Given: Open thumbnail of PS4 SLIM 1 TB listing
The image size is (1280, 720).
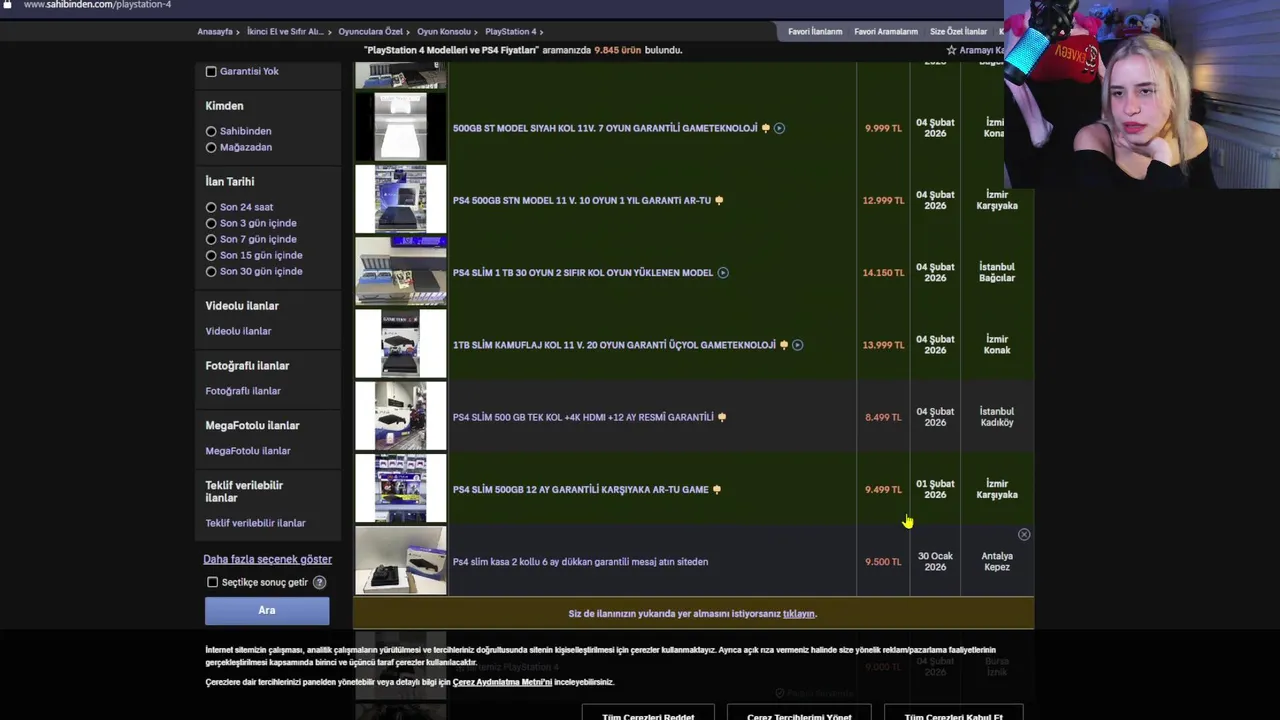Looking at the screenshot, I should click(401, 271).
